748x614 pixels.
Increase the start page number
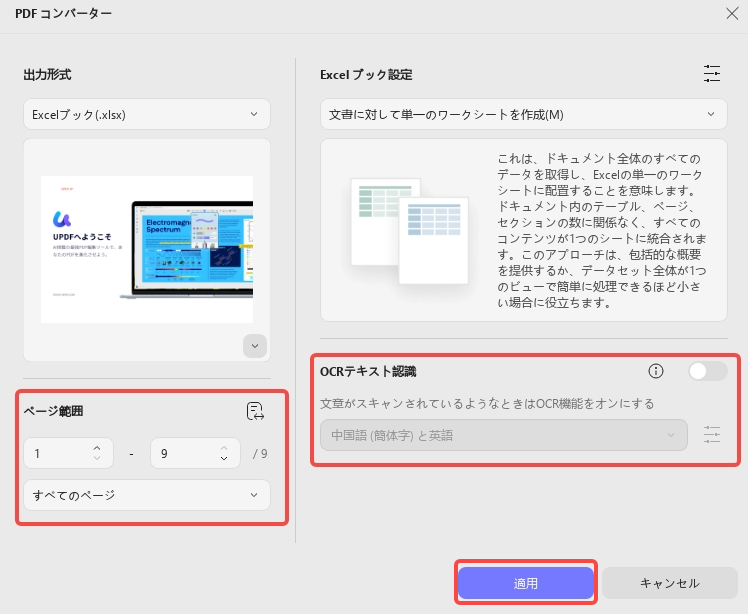pos(97,448)
